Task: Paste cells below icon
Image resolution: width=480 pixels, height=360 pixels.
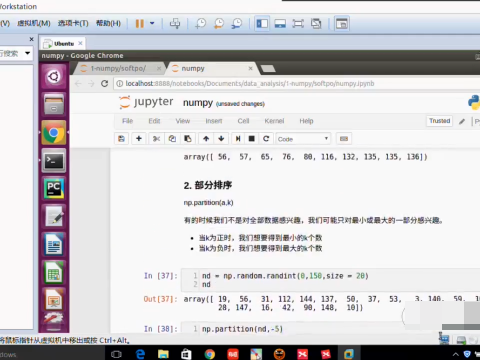Action: click(188, 139)
